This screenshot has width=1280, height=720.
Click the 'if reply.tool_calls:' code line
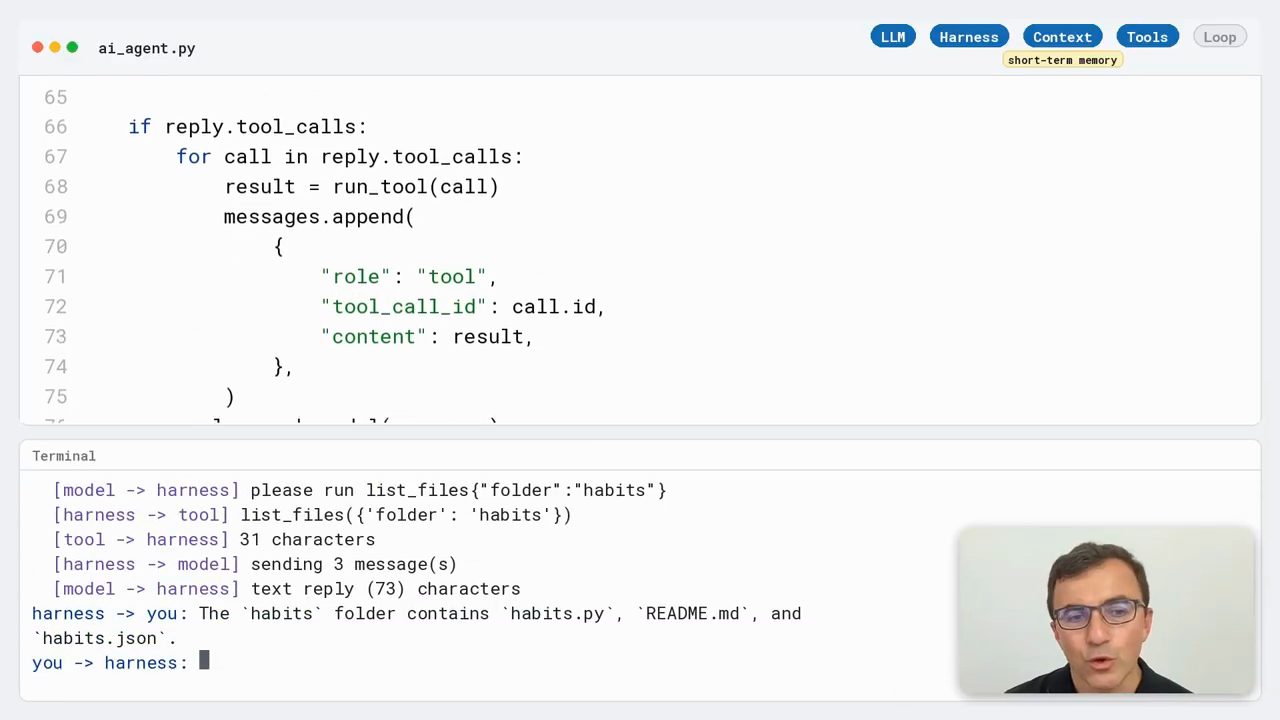248,127
